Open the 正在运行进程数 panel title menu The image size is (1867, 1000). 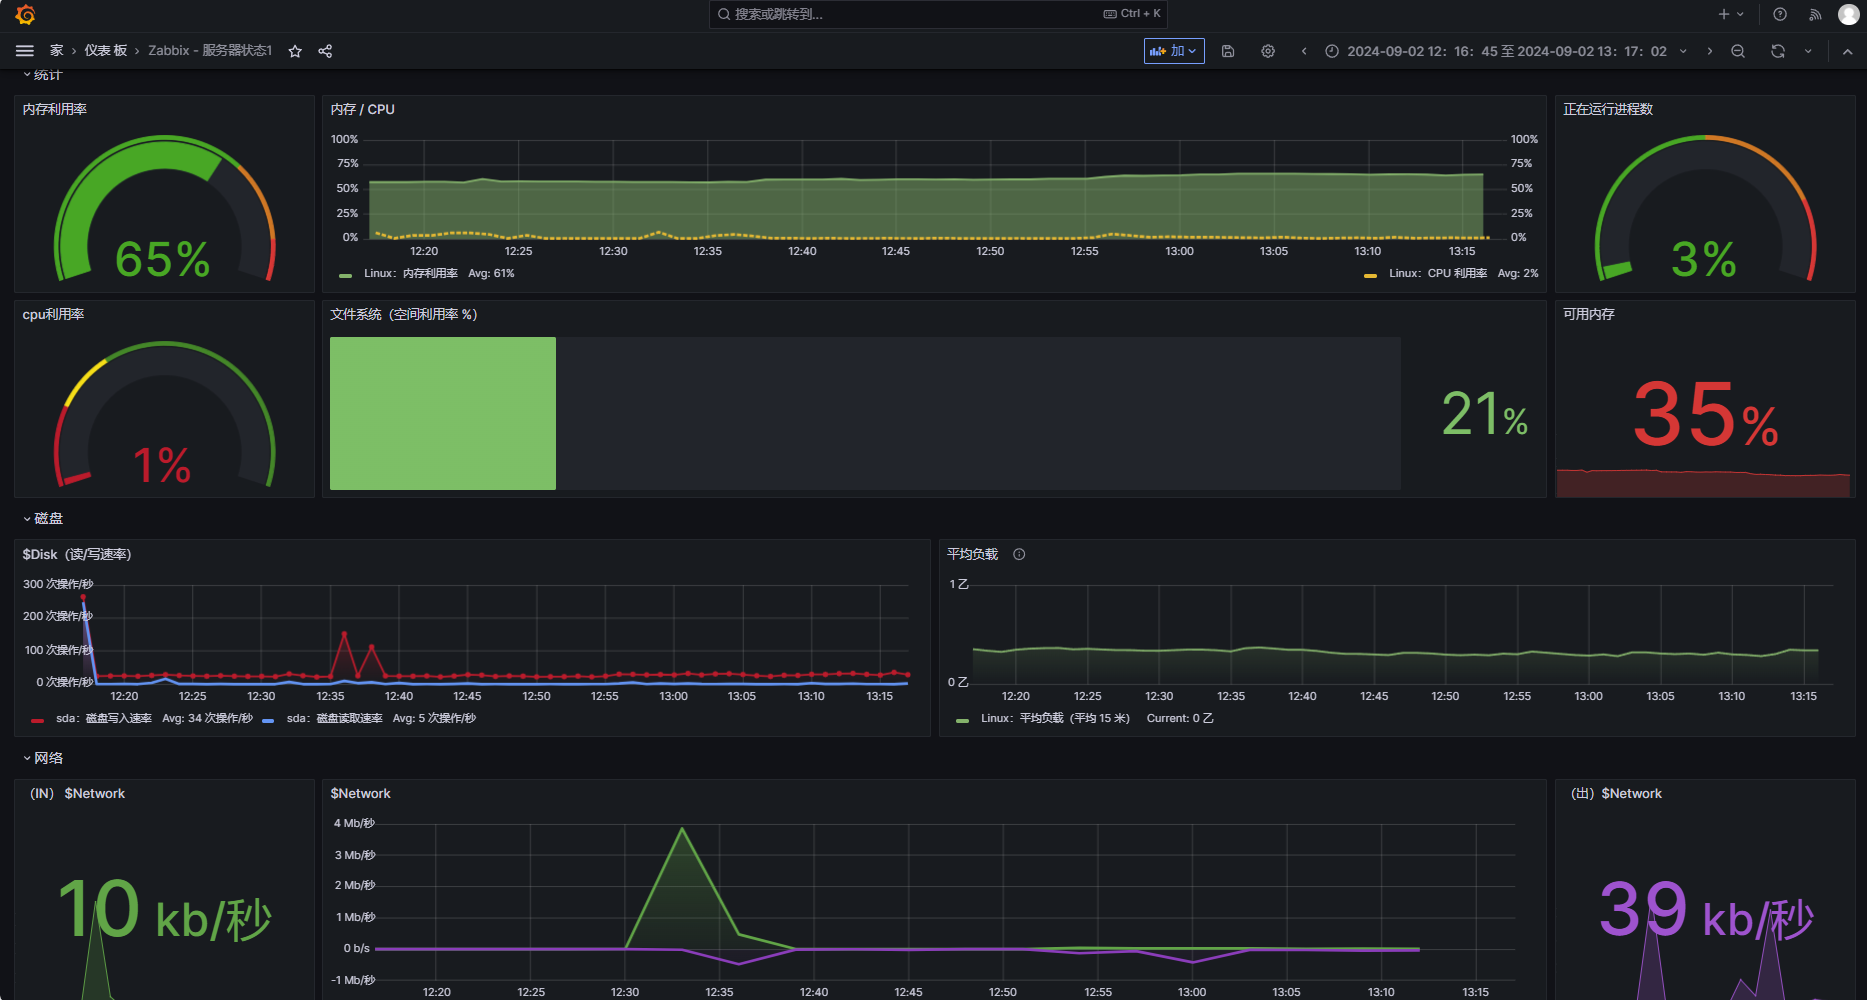(x=1608, y=109)
